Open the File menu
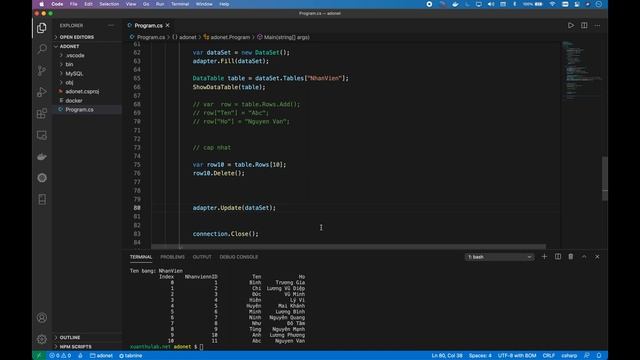Viewport: 640px width, 360px height. 73,4
